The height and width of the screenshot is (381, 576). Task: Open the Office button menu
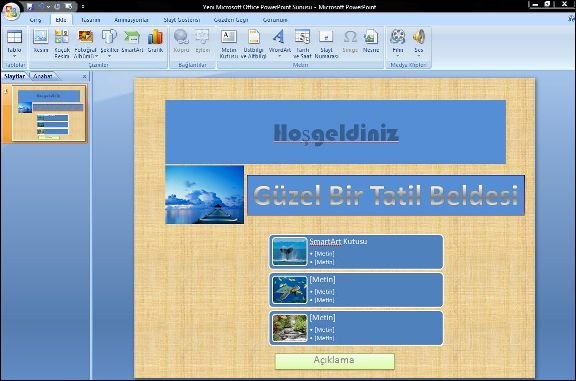(x=11, y=11)
